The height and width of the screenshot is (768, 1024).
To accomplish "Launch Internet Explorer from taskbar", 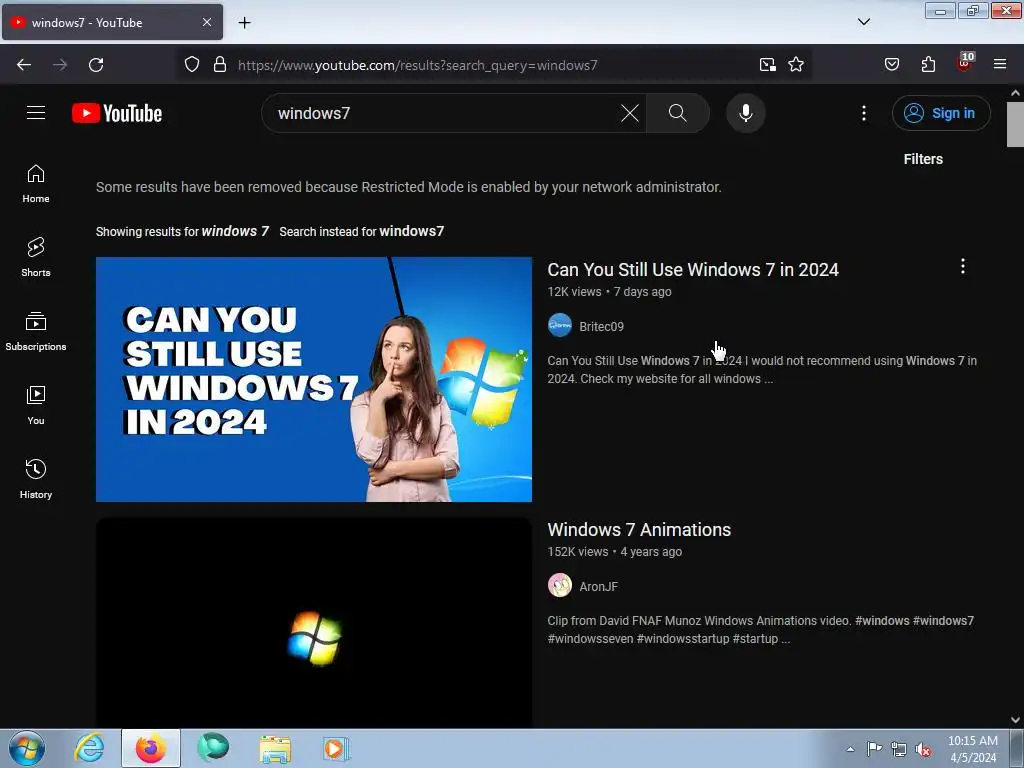I will 89,748.
